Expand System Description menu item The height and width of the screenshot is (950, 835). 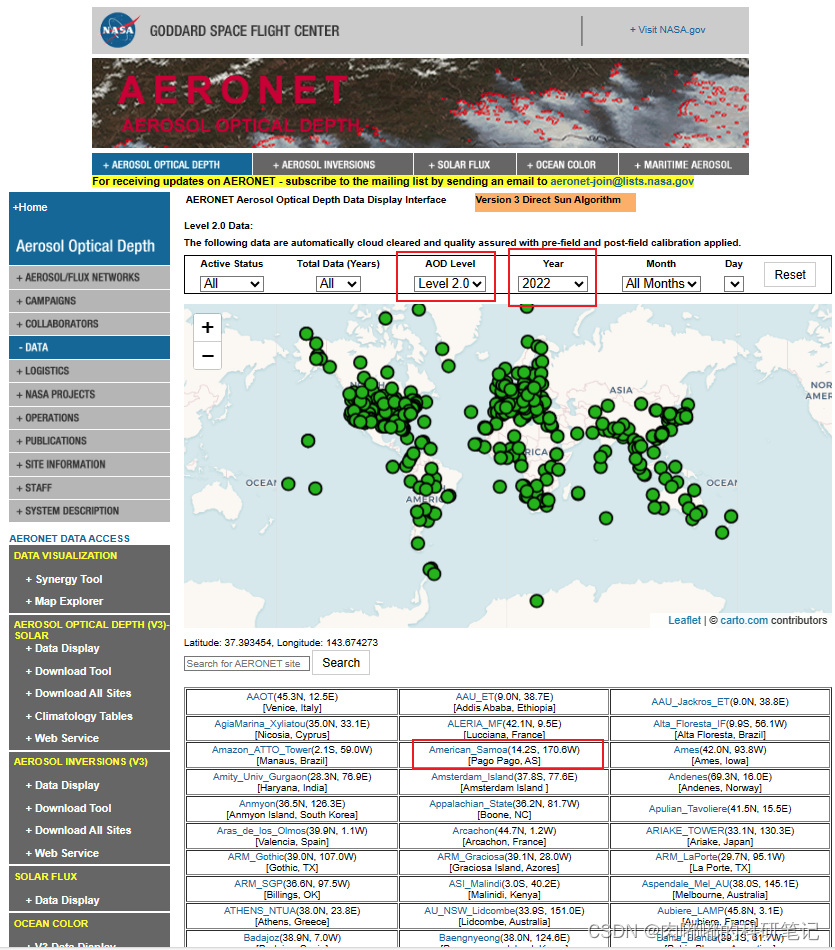[x=89, y=511]
